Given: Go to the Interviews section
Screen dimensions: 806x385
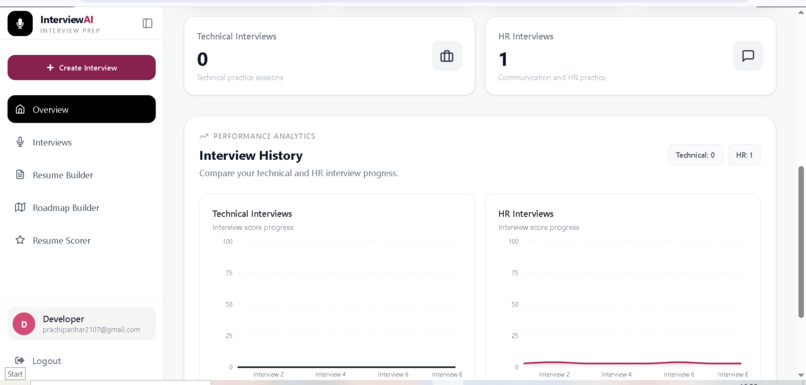Looking at the screenshot, I should coord(81,142).
